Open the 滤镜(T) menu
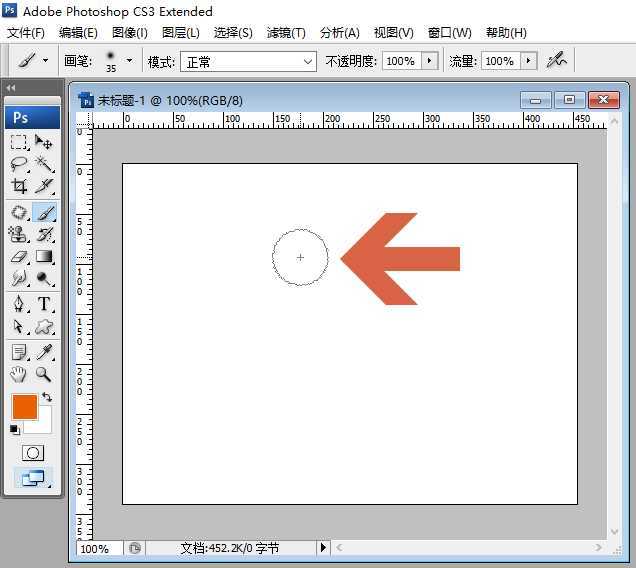The width and height of the screenshot is (636, 568). pyautogui.click(x=286, y=33)
